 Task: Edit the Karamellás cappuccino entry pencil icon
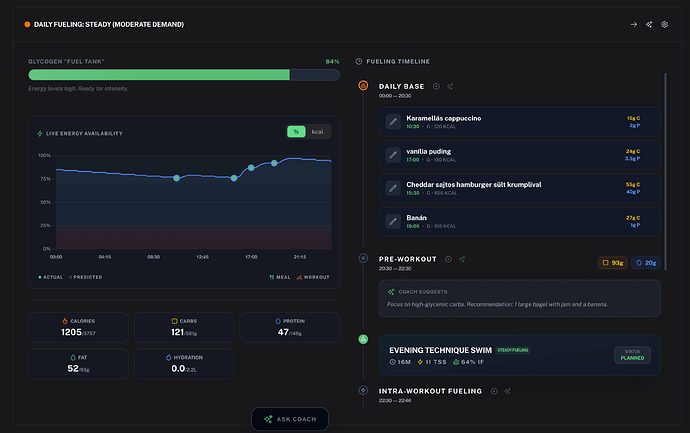click(393, 122)
